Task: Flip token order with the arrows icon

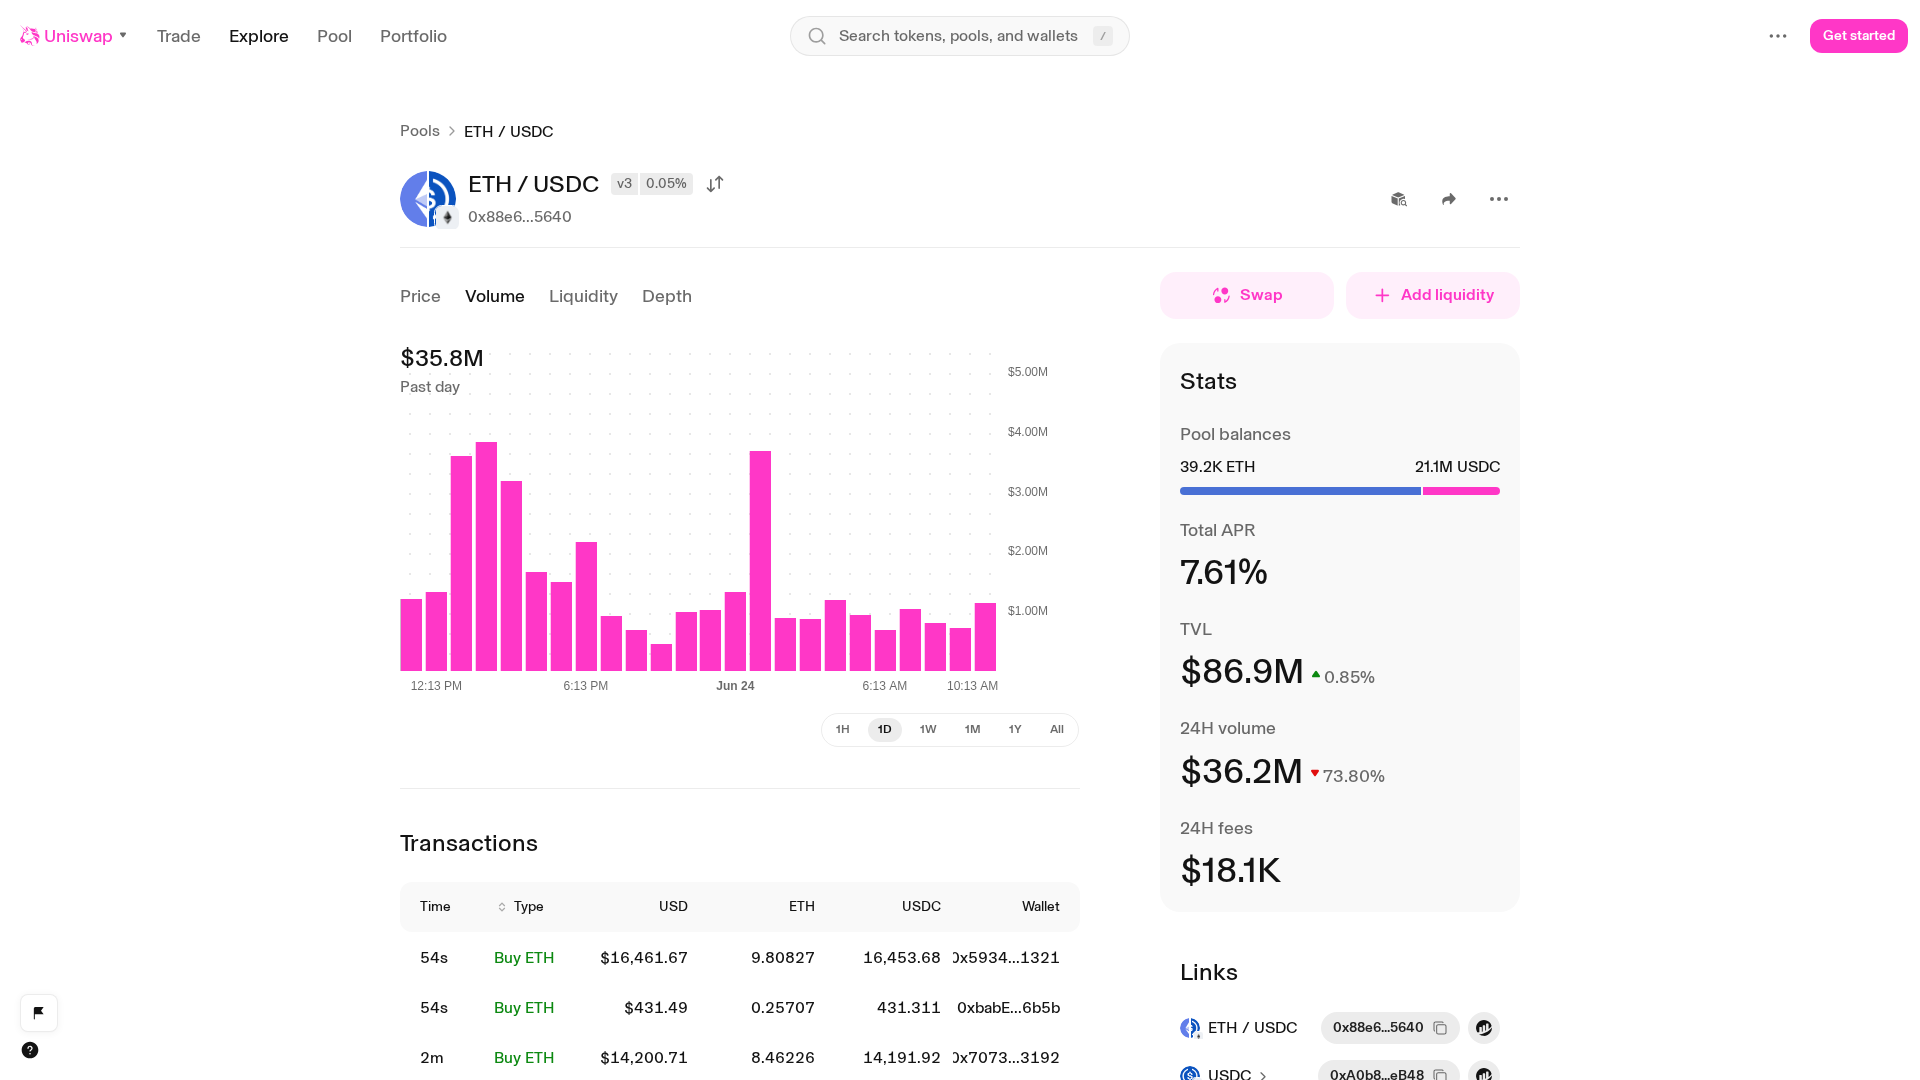Action: coord(715,184)
